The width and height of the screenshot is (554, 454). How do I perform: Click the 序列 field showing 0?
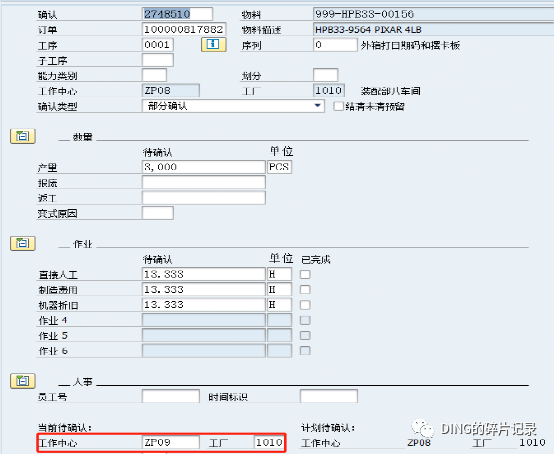click(335, 45)
